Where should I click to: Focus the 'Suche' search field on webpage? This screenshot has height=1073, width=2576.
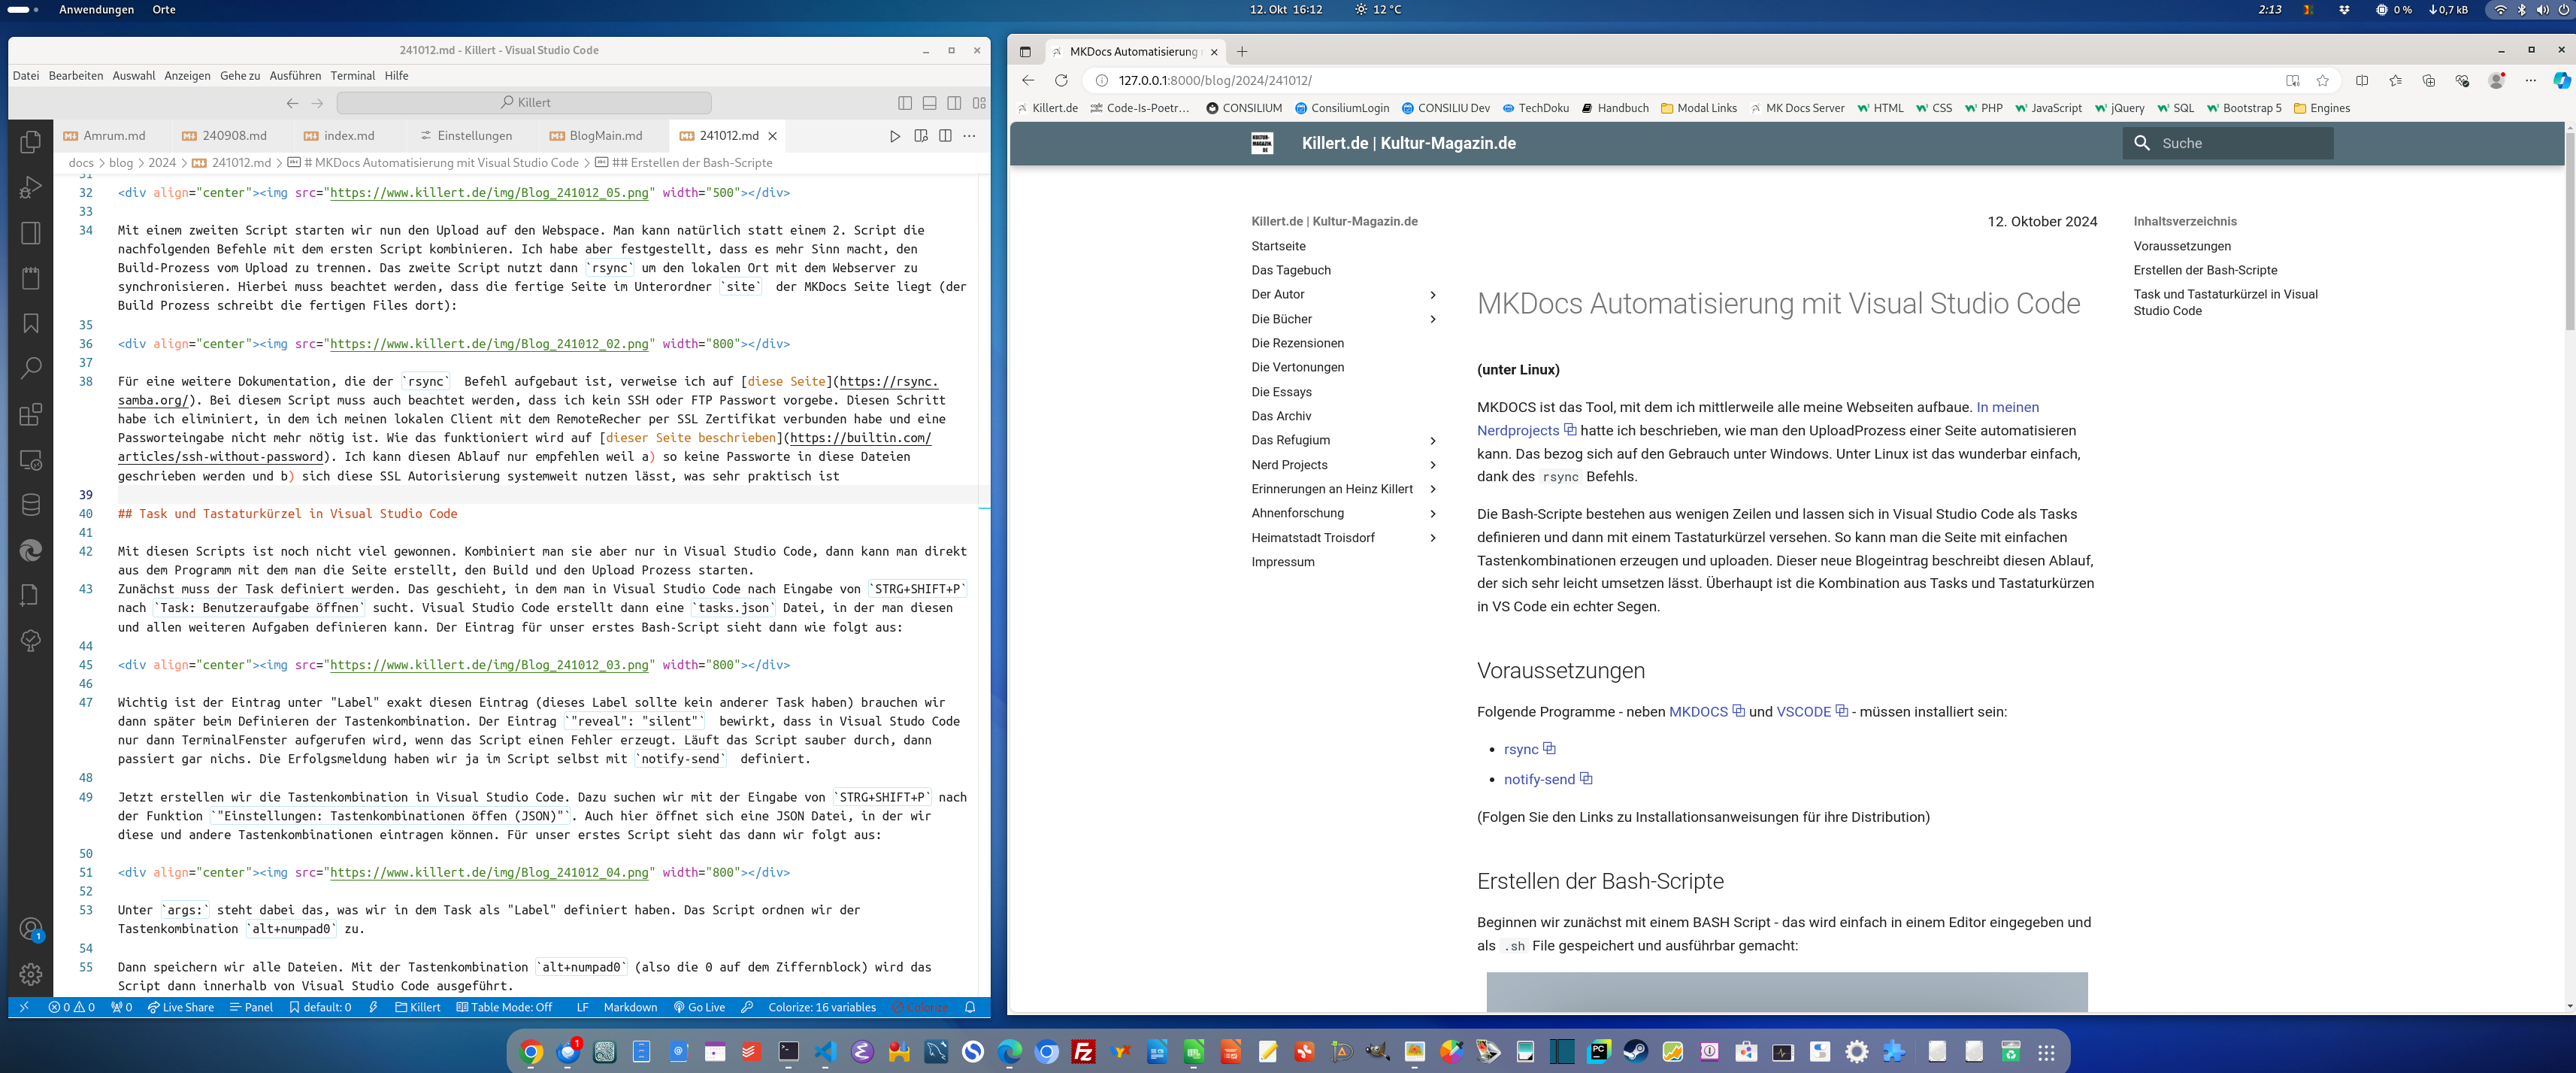click(x=2228, y=143)
